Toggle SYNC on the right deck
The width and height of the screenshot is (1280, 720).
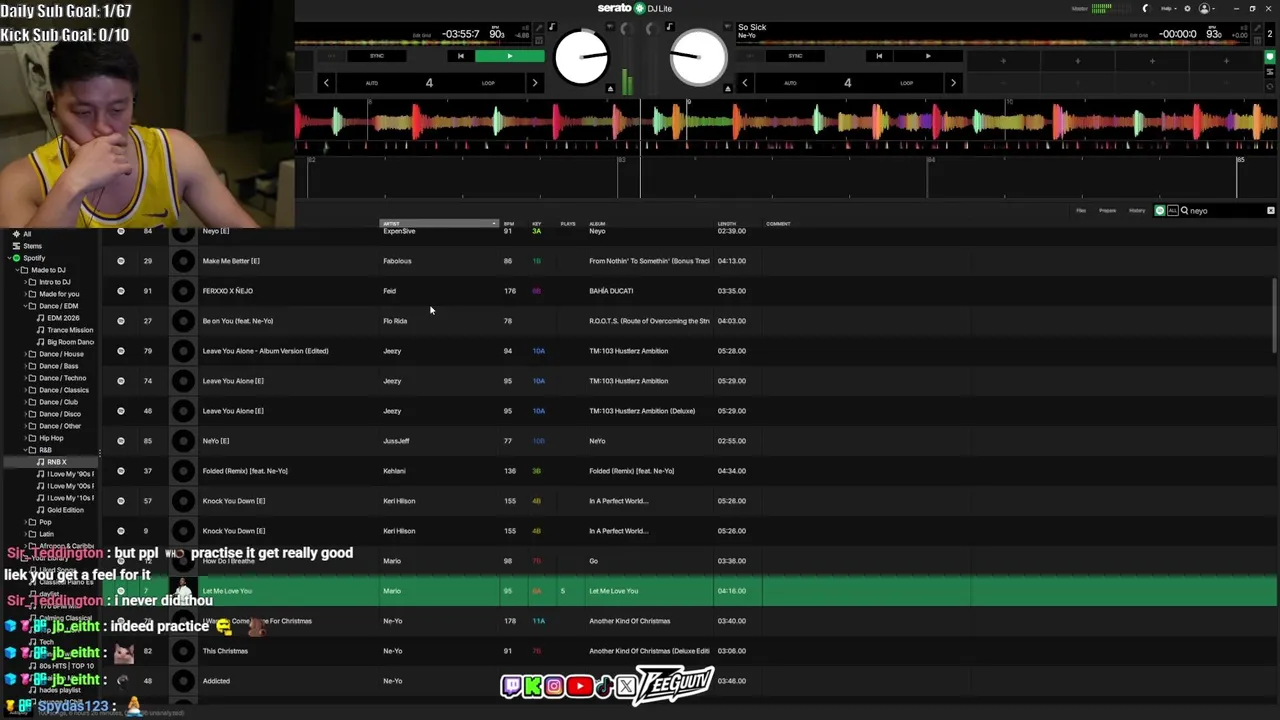point(795,56)
